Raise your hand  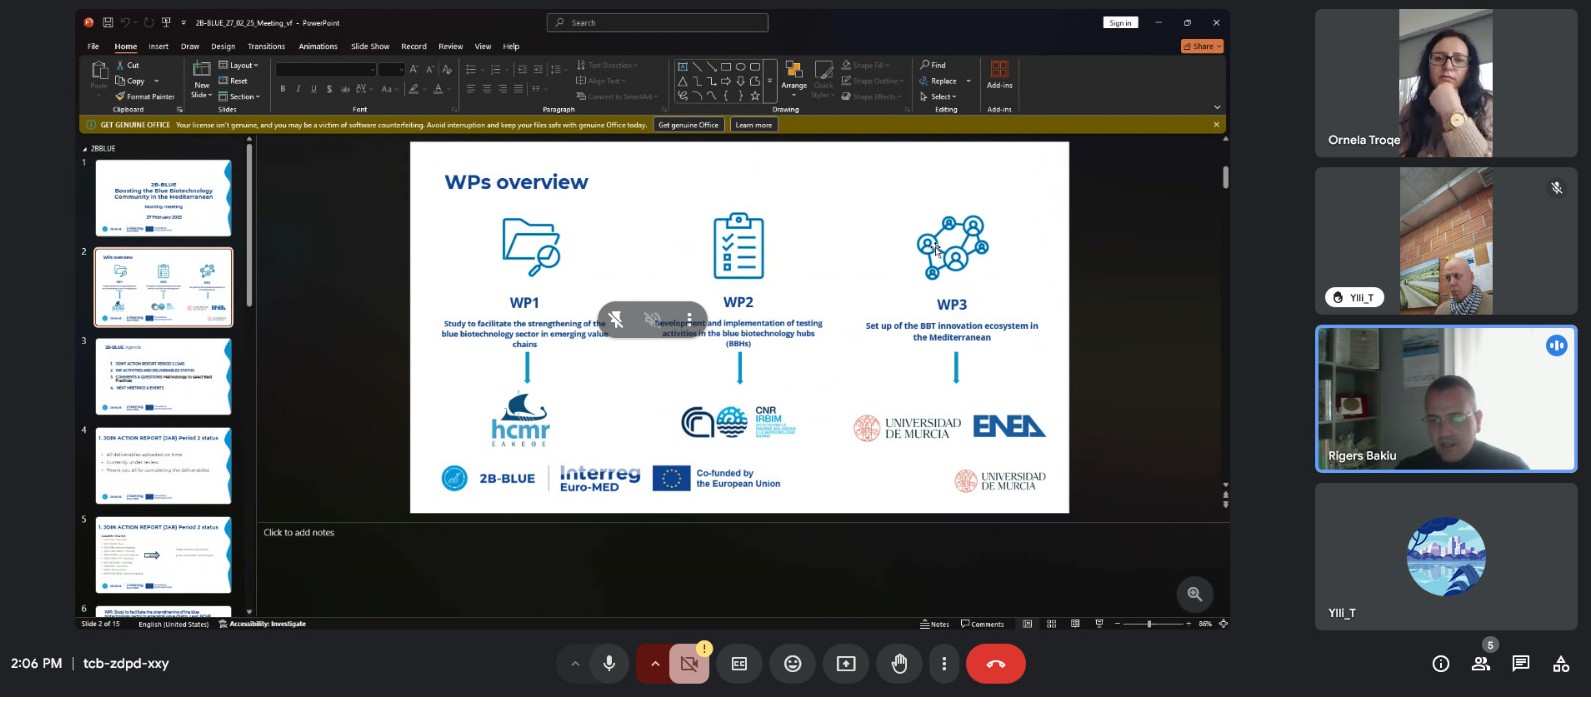click(899, 664)
